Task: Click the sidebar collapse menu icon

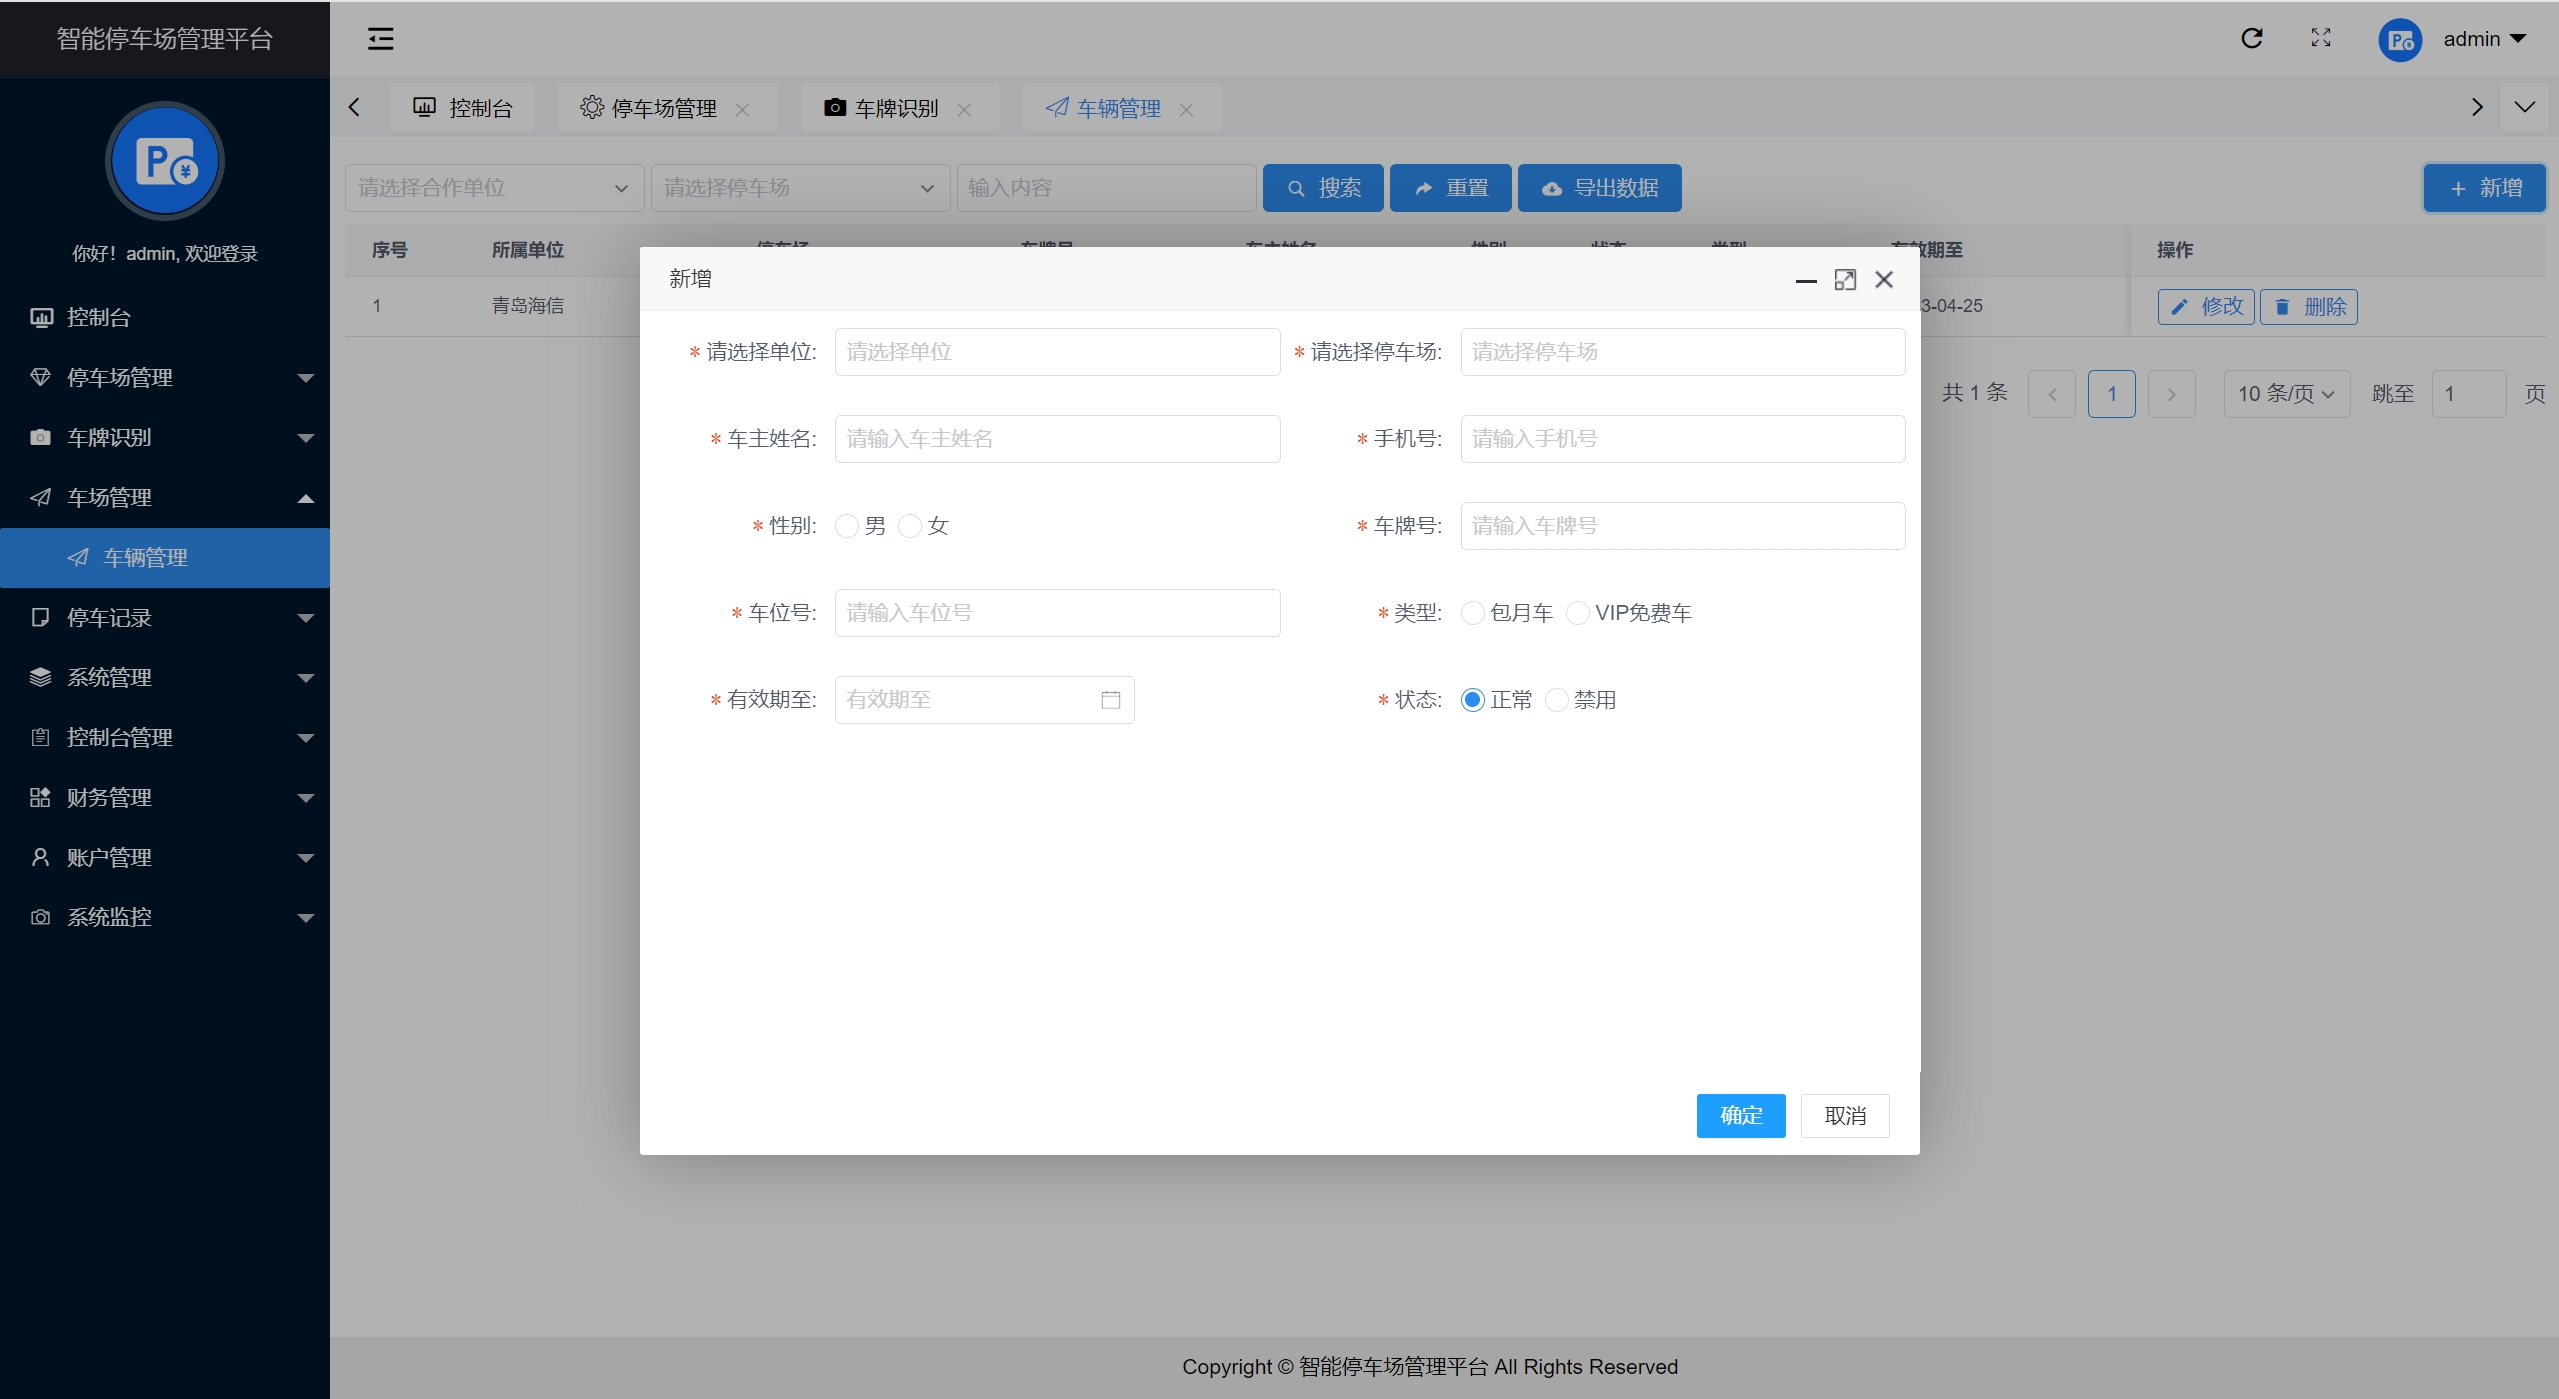Action: (x=380, y=39)
